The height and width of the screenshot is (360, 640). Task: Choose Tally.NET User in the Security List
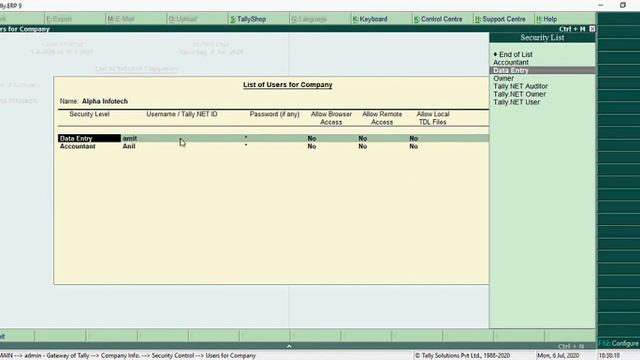(516, 102)
